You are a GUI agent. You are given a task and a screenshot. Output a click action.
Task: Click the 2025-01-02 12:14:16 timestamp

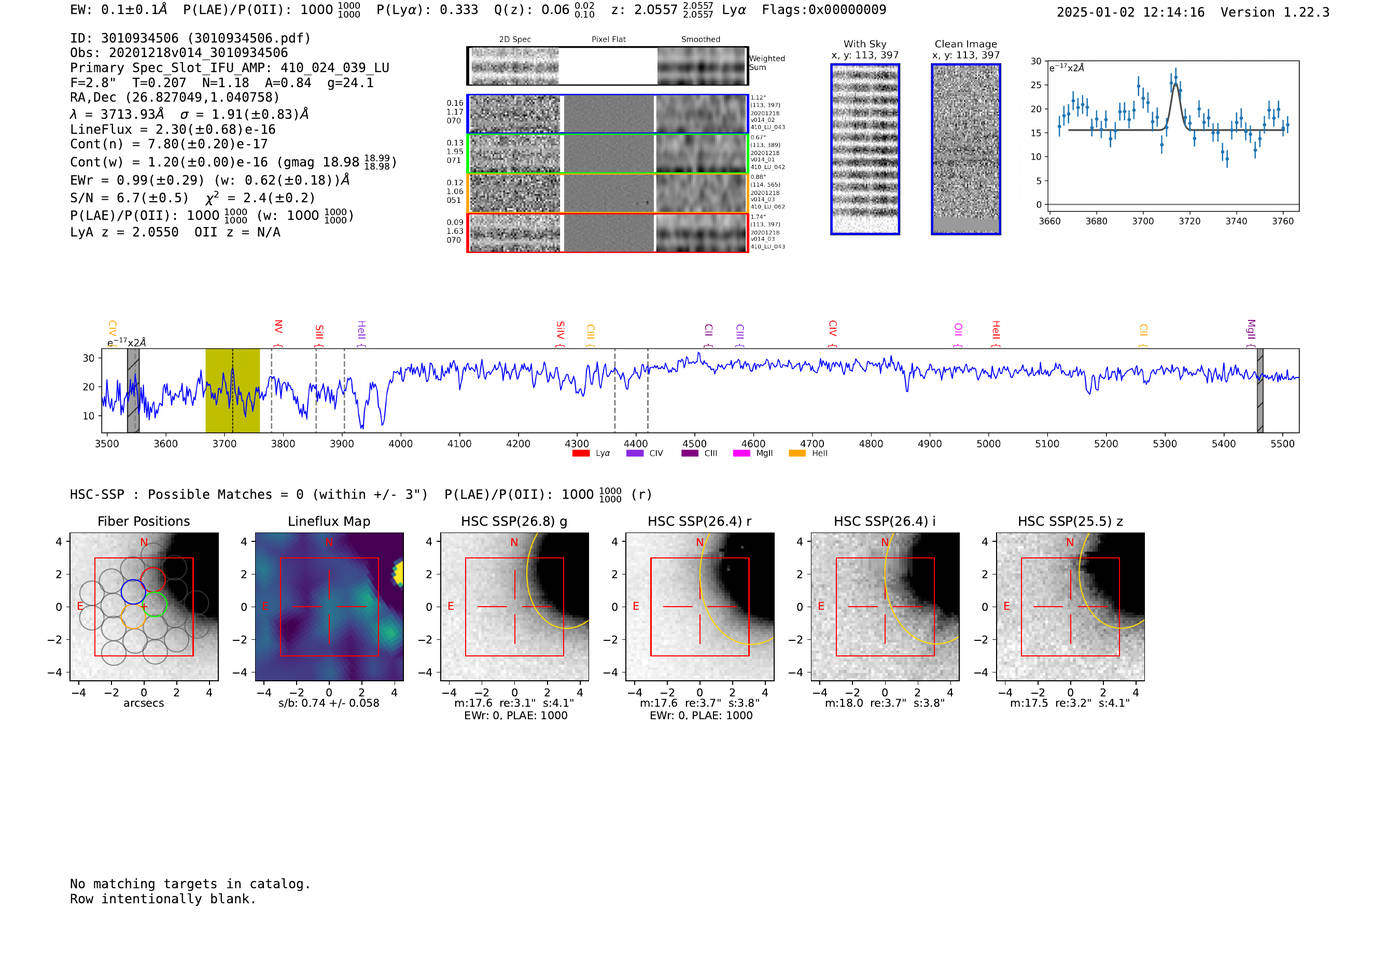(x=1131, y=12)
